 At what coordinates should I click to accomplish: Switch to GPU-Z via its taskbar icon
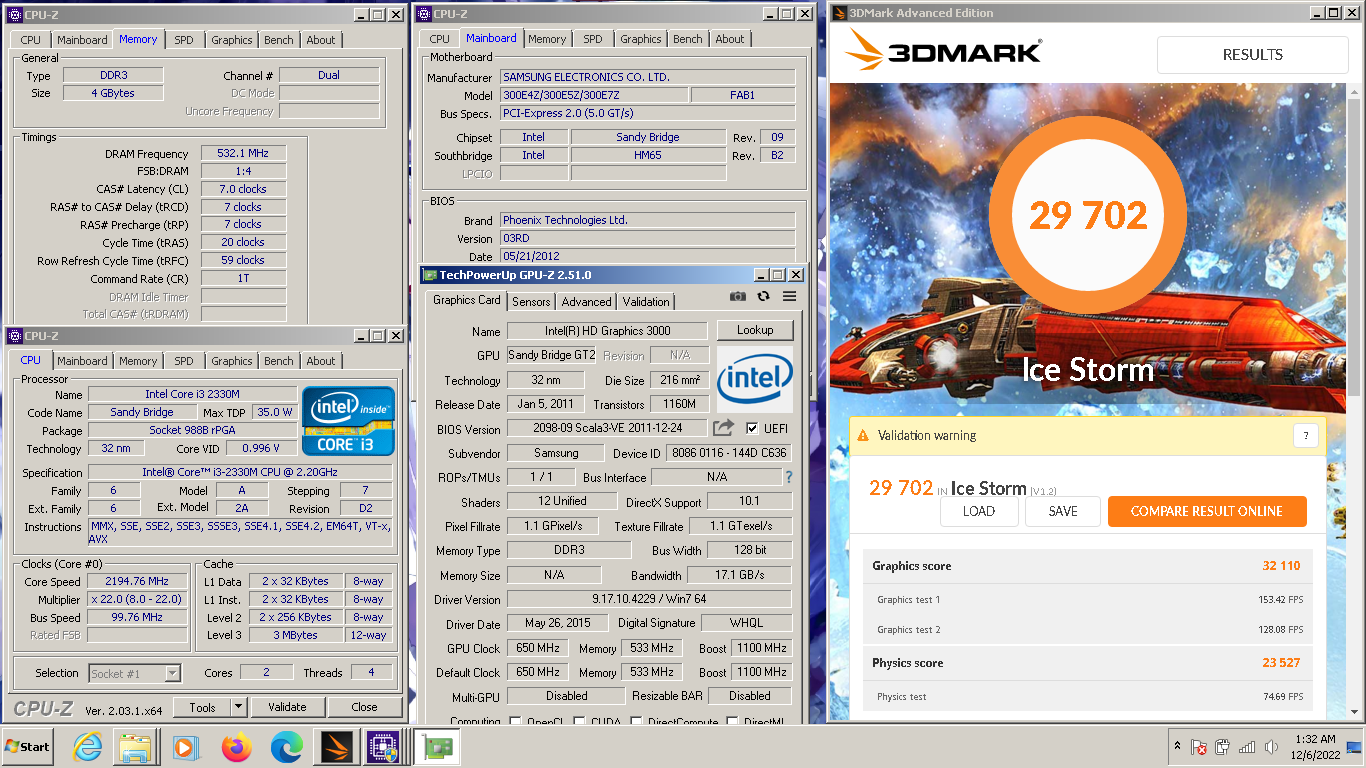pos(437,747)
